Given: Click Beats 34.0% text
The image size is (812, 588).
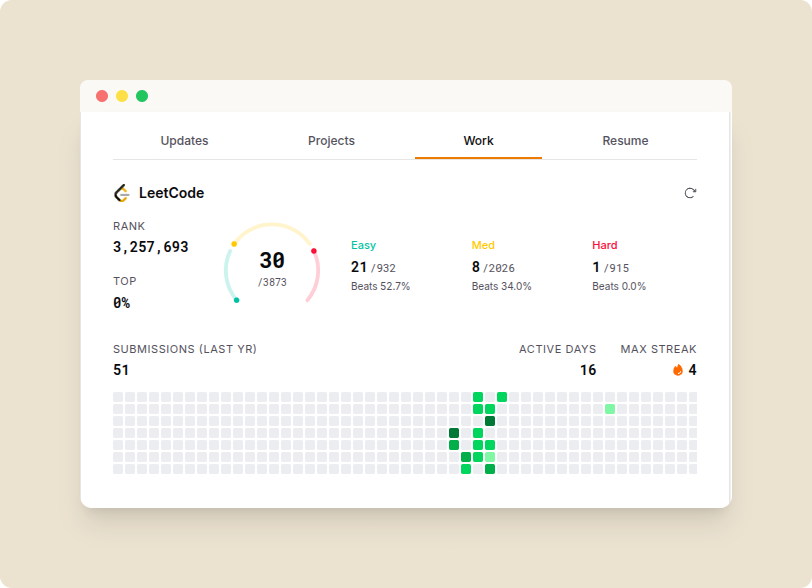Looking at the screenshot, I should pyautogui.click(x=501, y=286).
